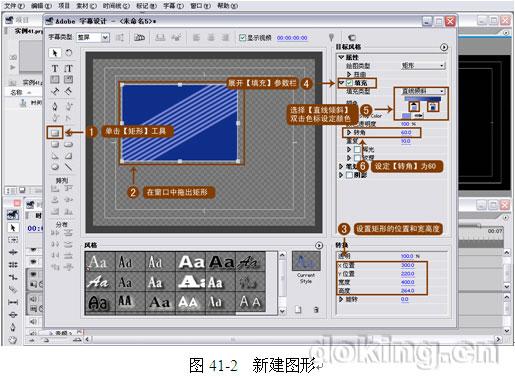
Task: Open the 绘图类型 dropdown showing 矩形
Action: (x=423, y=66)
